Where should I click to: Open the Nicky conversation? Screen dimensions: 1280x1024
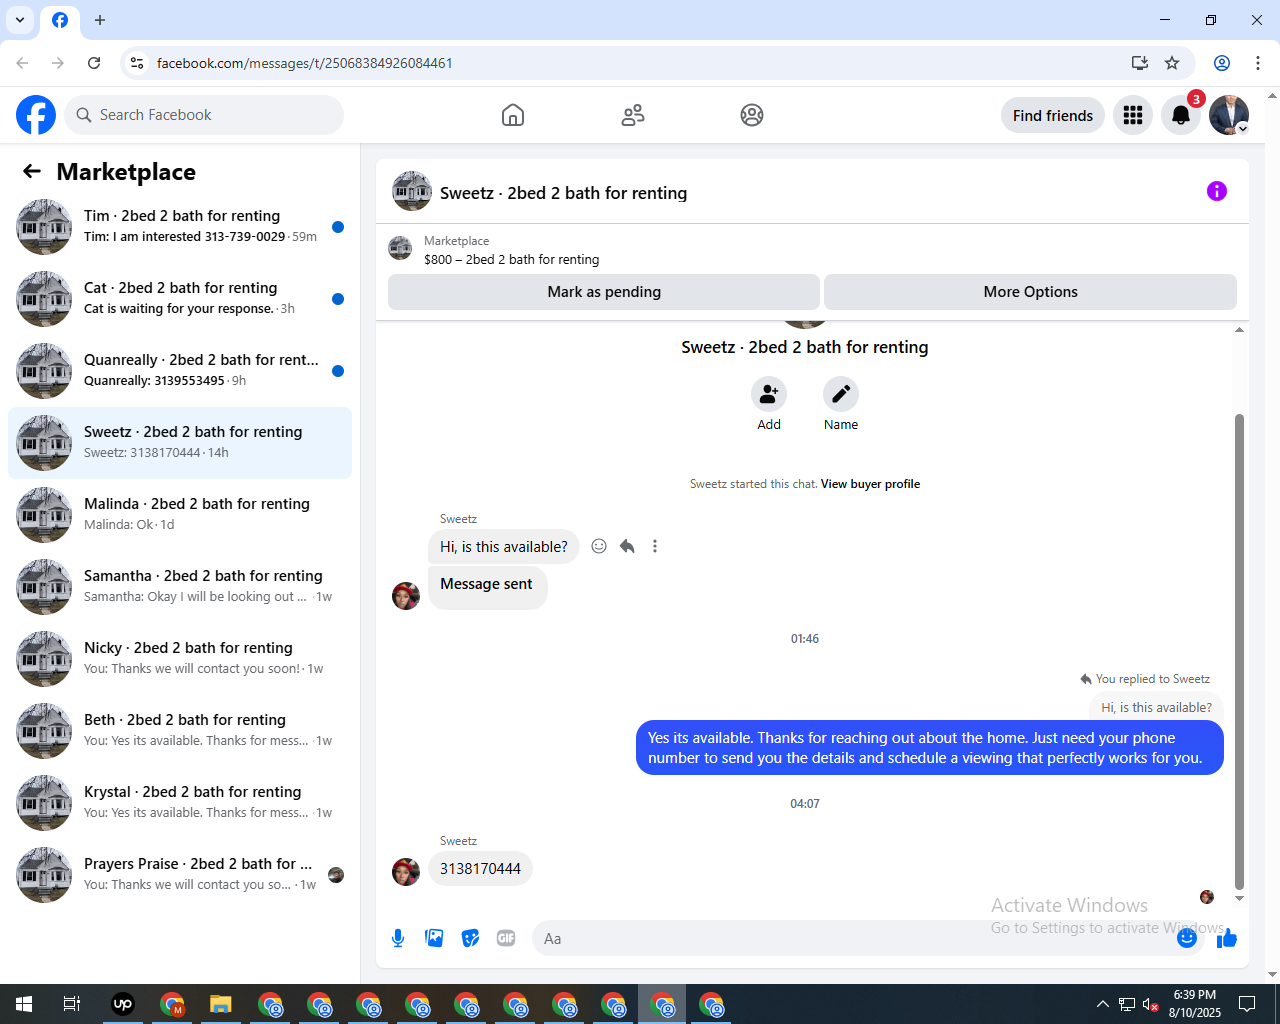pyautogui.click(x=180, y=659)
